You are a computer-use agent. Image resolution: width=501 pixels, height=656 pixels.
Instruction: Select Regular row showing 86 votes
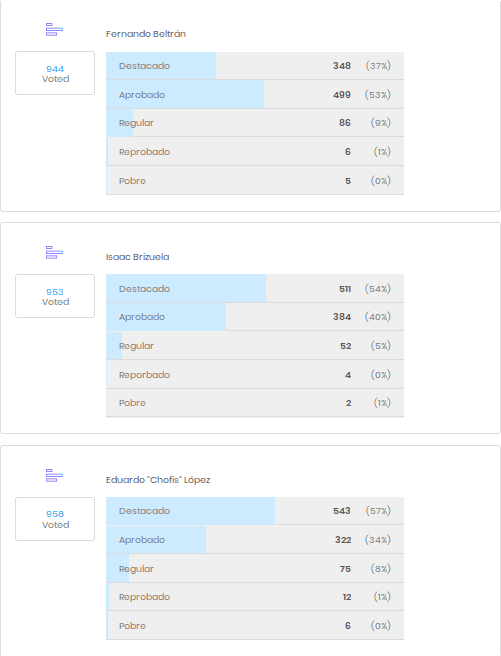click(x=255, y=123)
